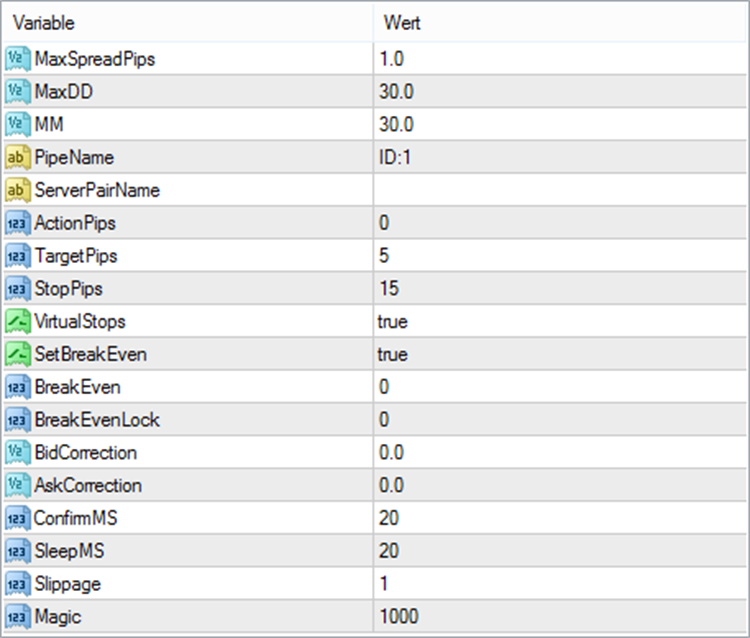Click the string icon next to ServerPairName
Screen dimensions: 750x638
[x=17, y=190]
